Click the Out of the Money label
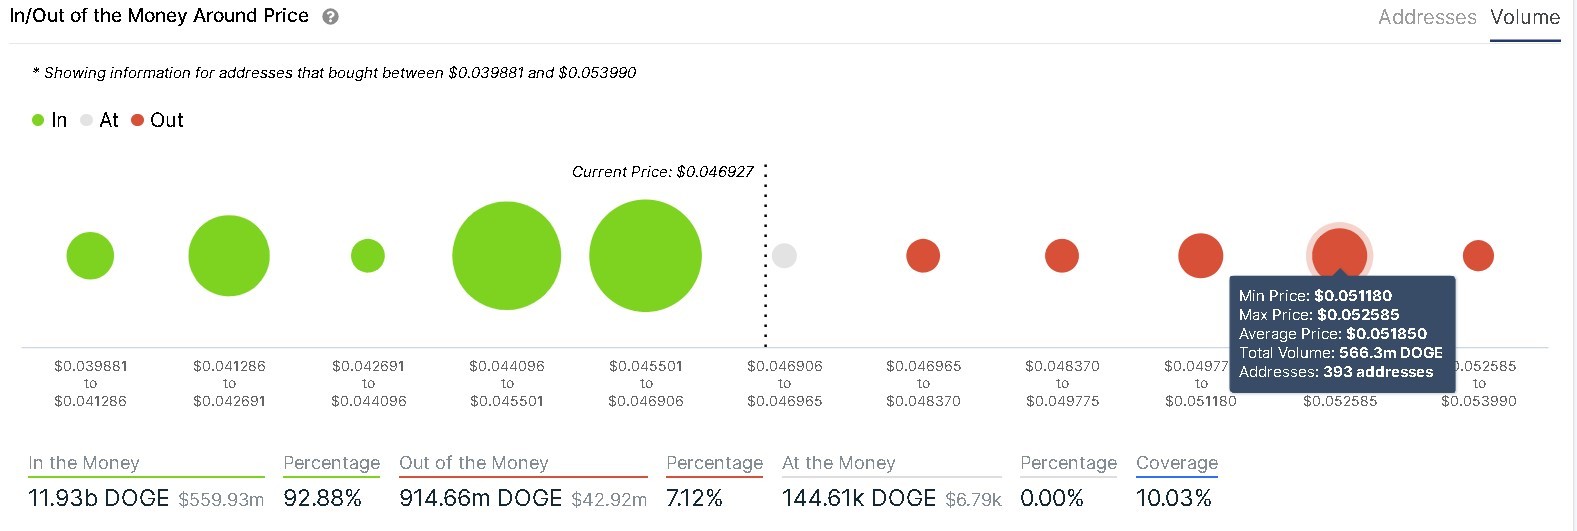 point(474,463)
